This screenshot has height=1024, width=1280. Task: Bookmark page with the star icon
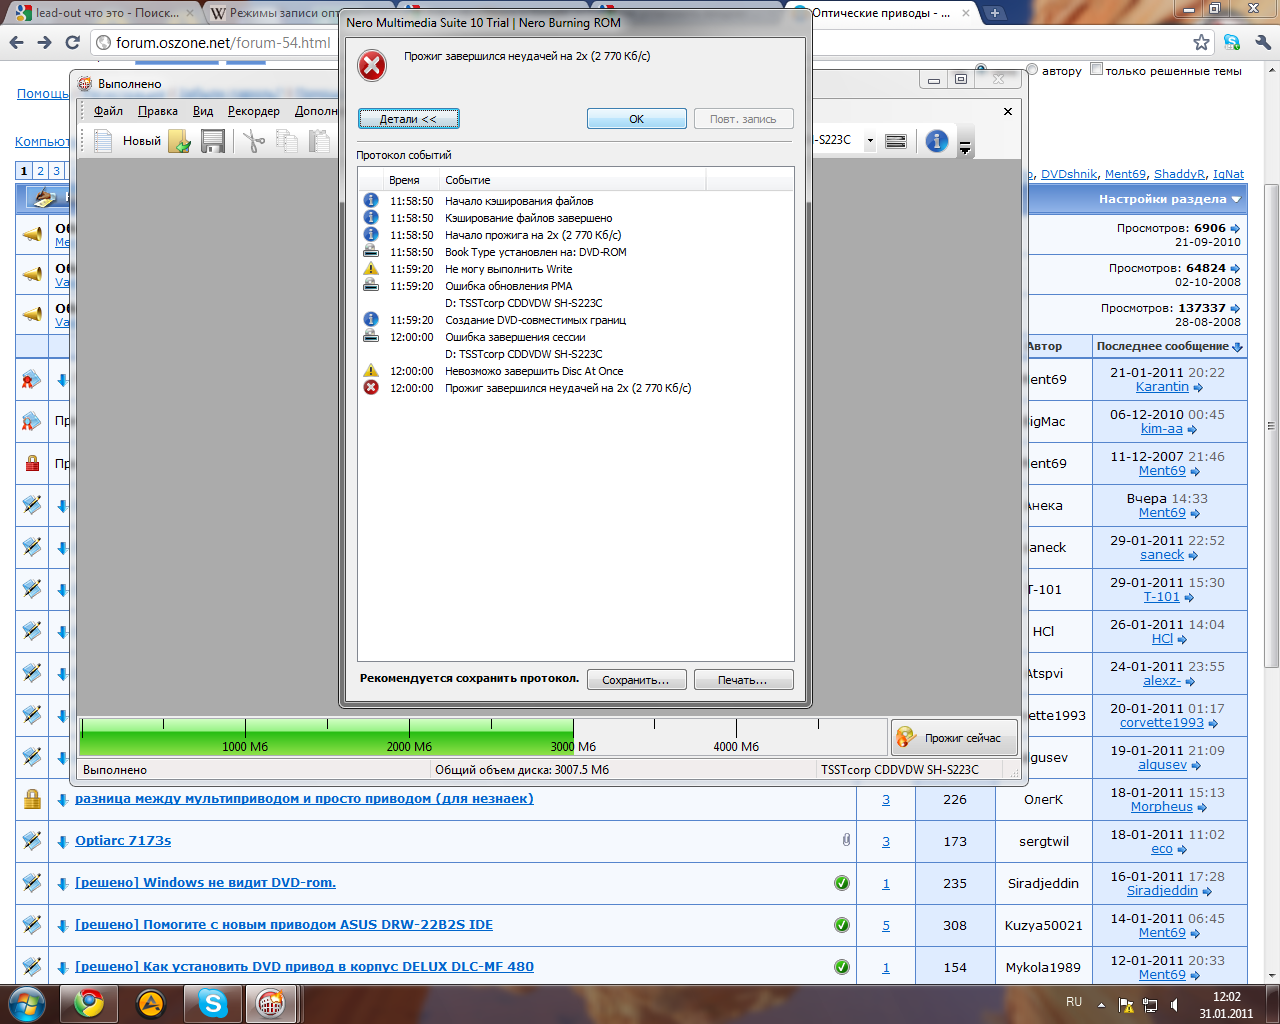pyautogui.click(x=1201, y=42)
